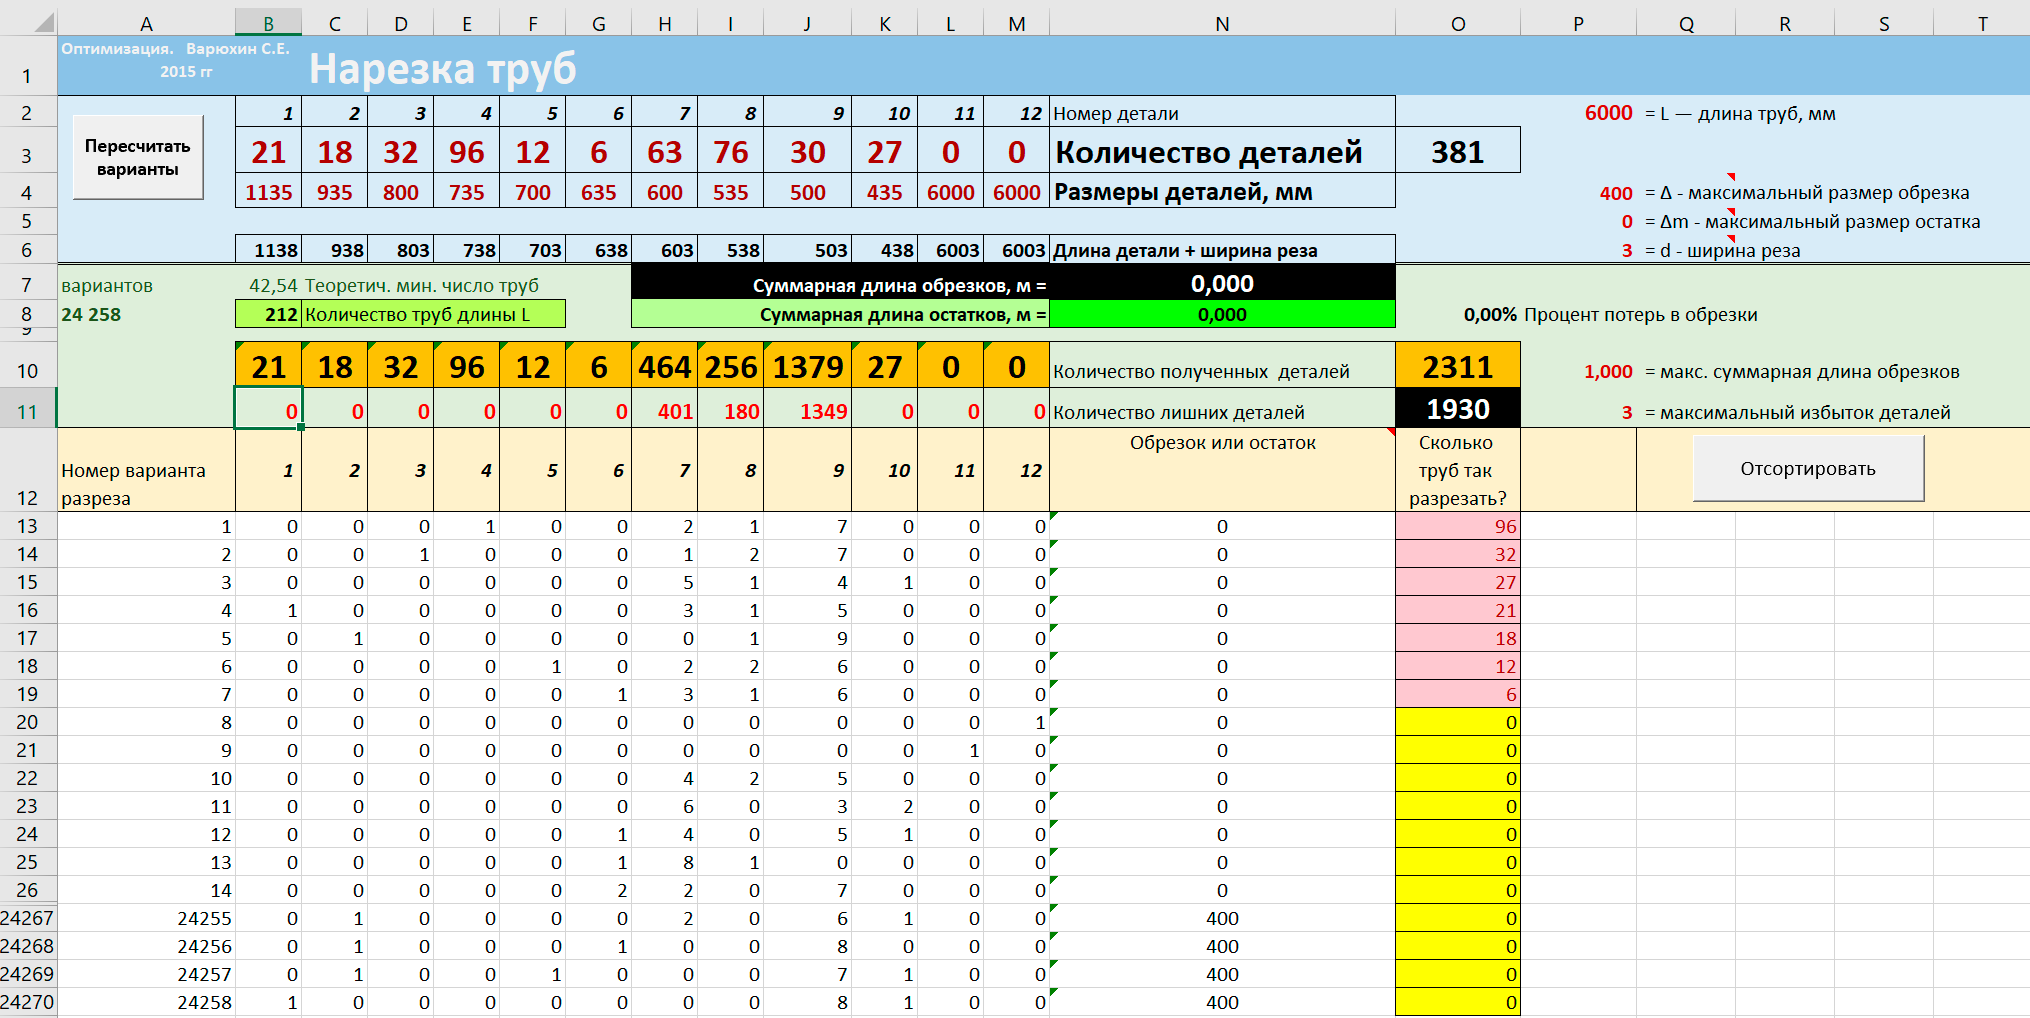2030x1018 pixels.
Task: Select total obtained parts cell 2311
Action: click(x=1458, y=367)
